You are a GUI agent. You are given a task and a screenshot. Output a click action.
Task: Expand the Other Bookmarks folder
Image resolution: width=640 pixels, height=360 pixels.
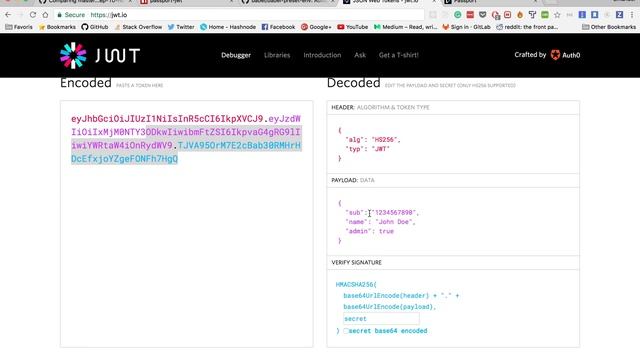[x=609, y=27]
